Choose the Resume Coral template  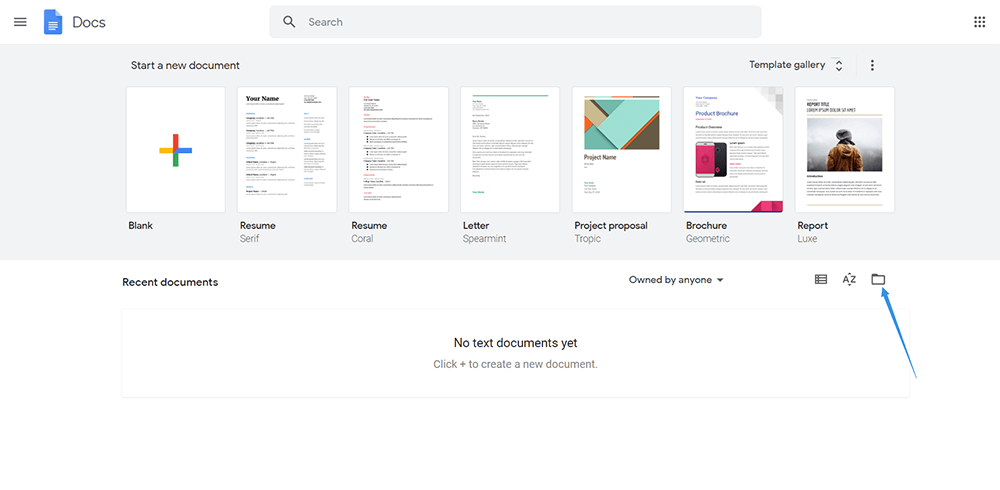399,150
